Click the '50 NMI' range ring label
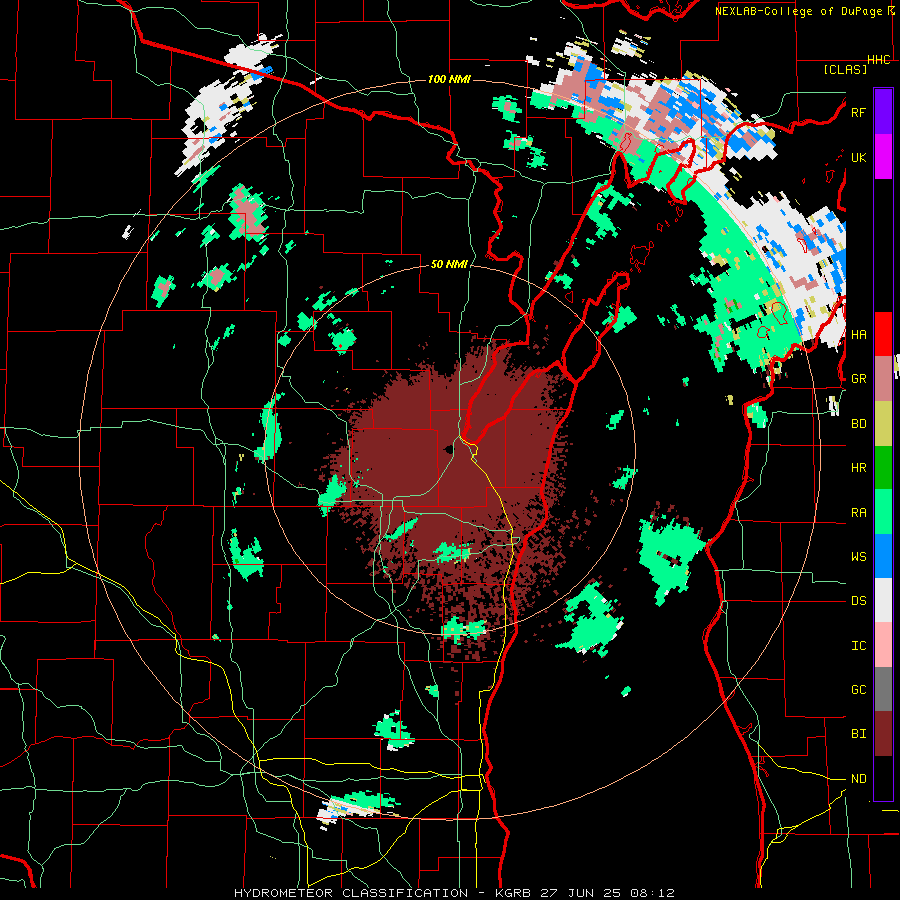The height and width of the screenshot is (900, 900). 449,264
